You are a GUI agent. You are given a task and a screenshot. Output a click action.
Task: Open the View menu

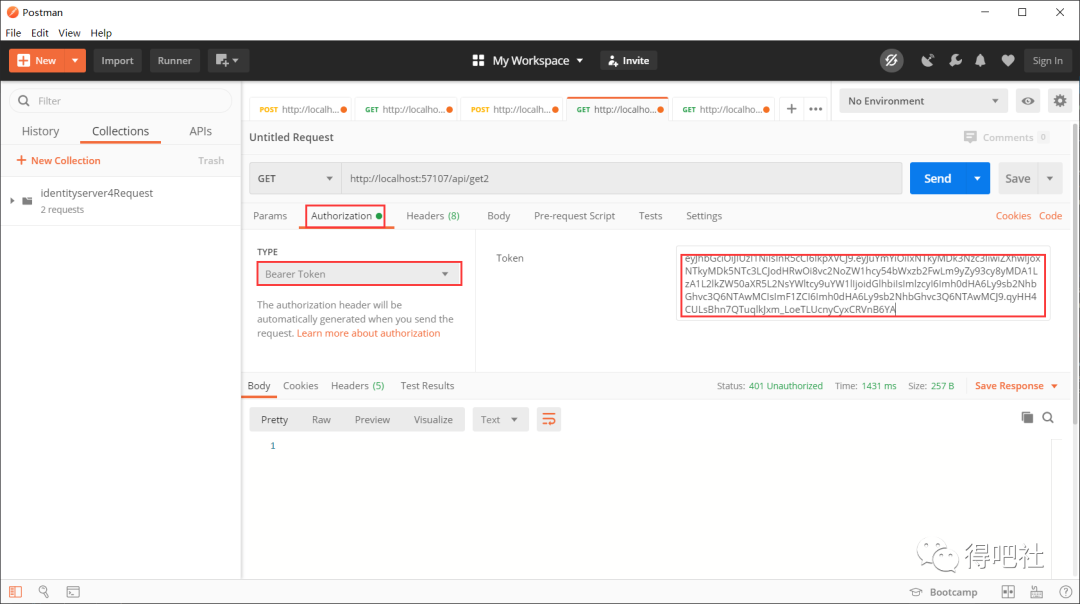tap(69, 32)
